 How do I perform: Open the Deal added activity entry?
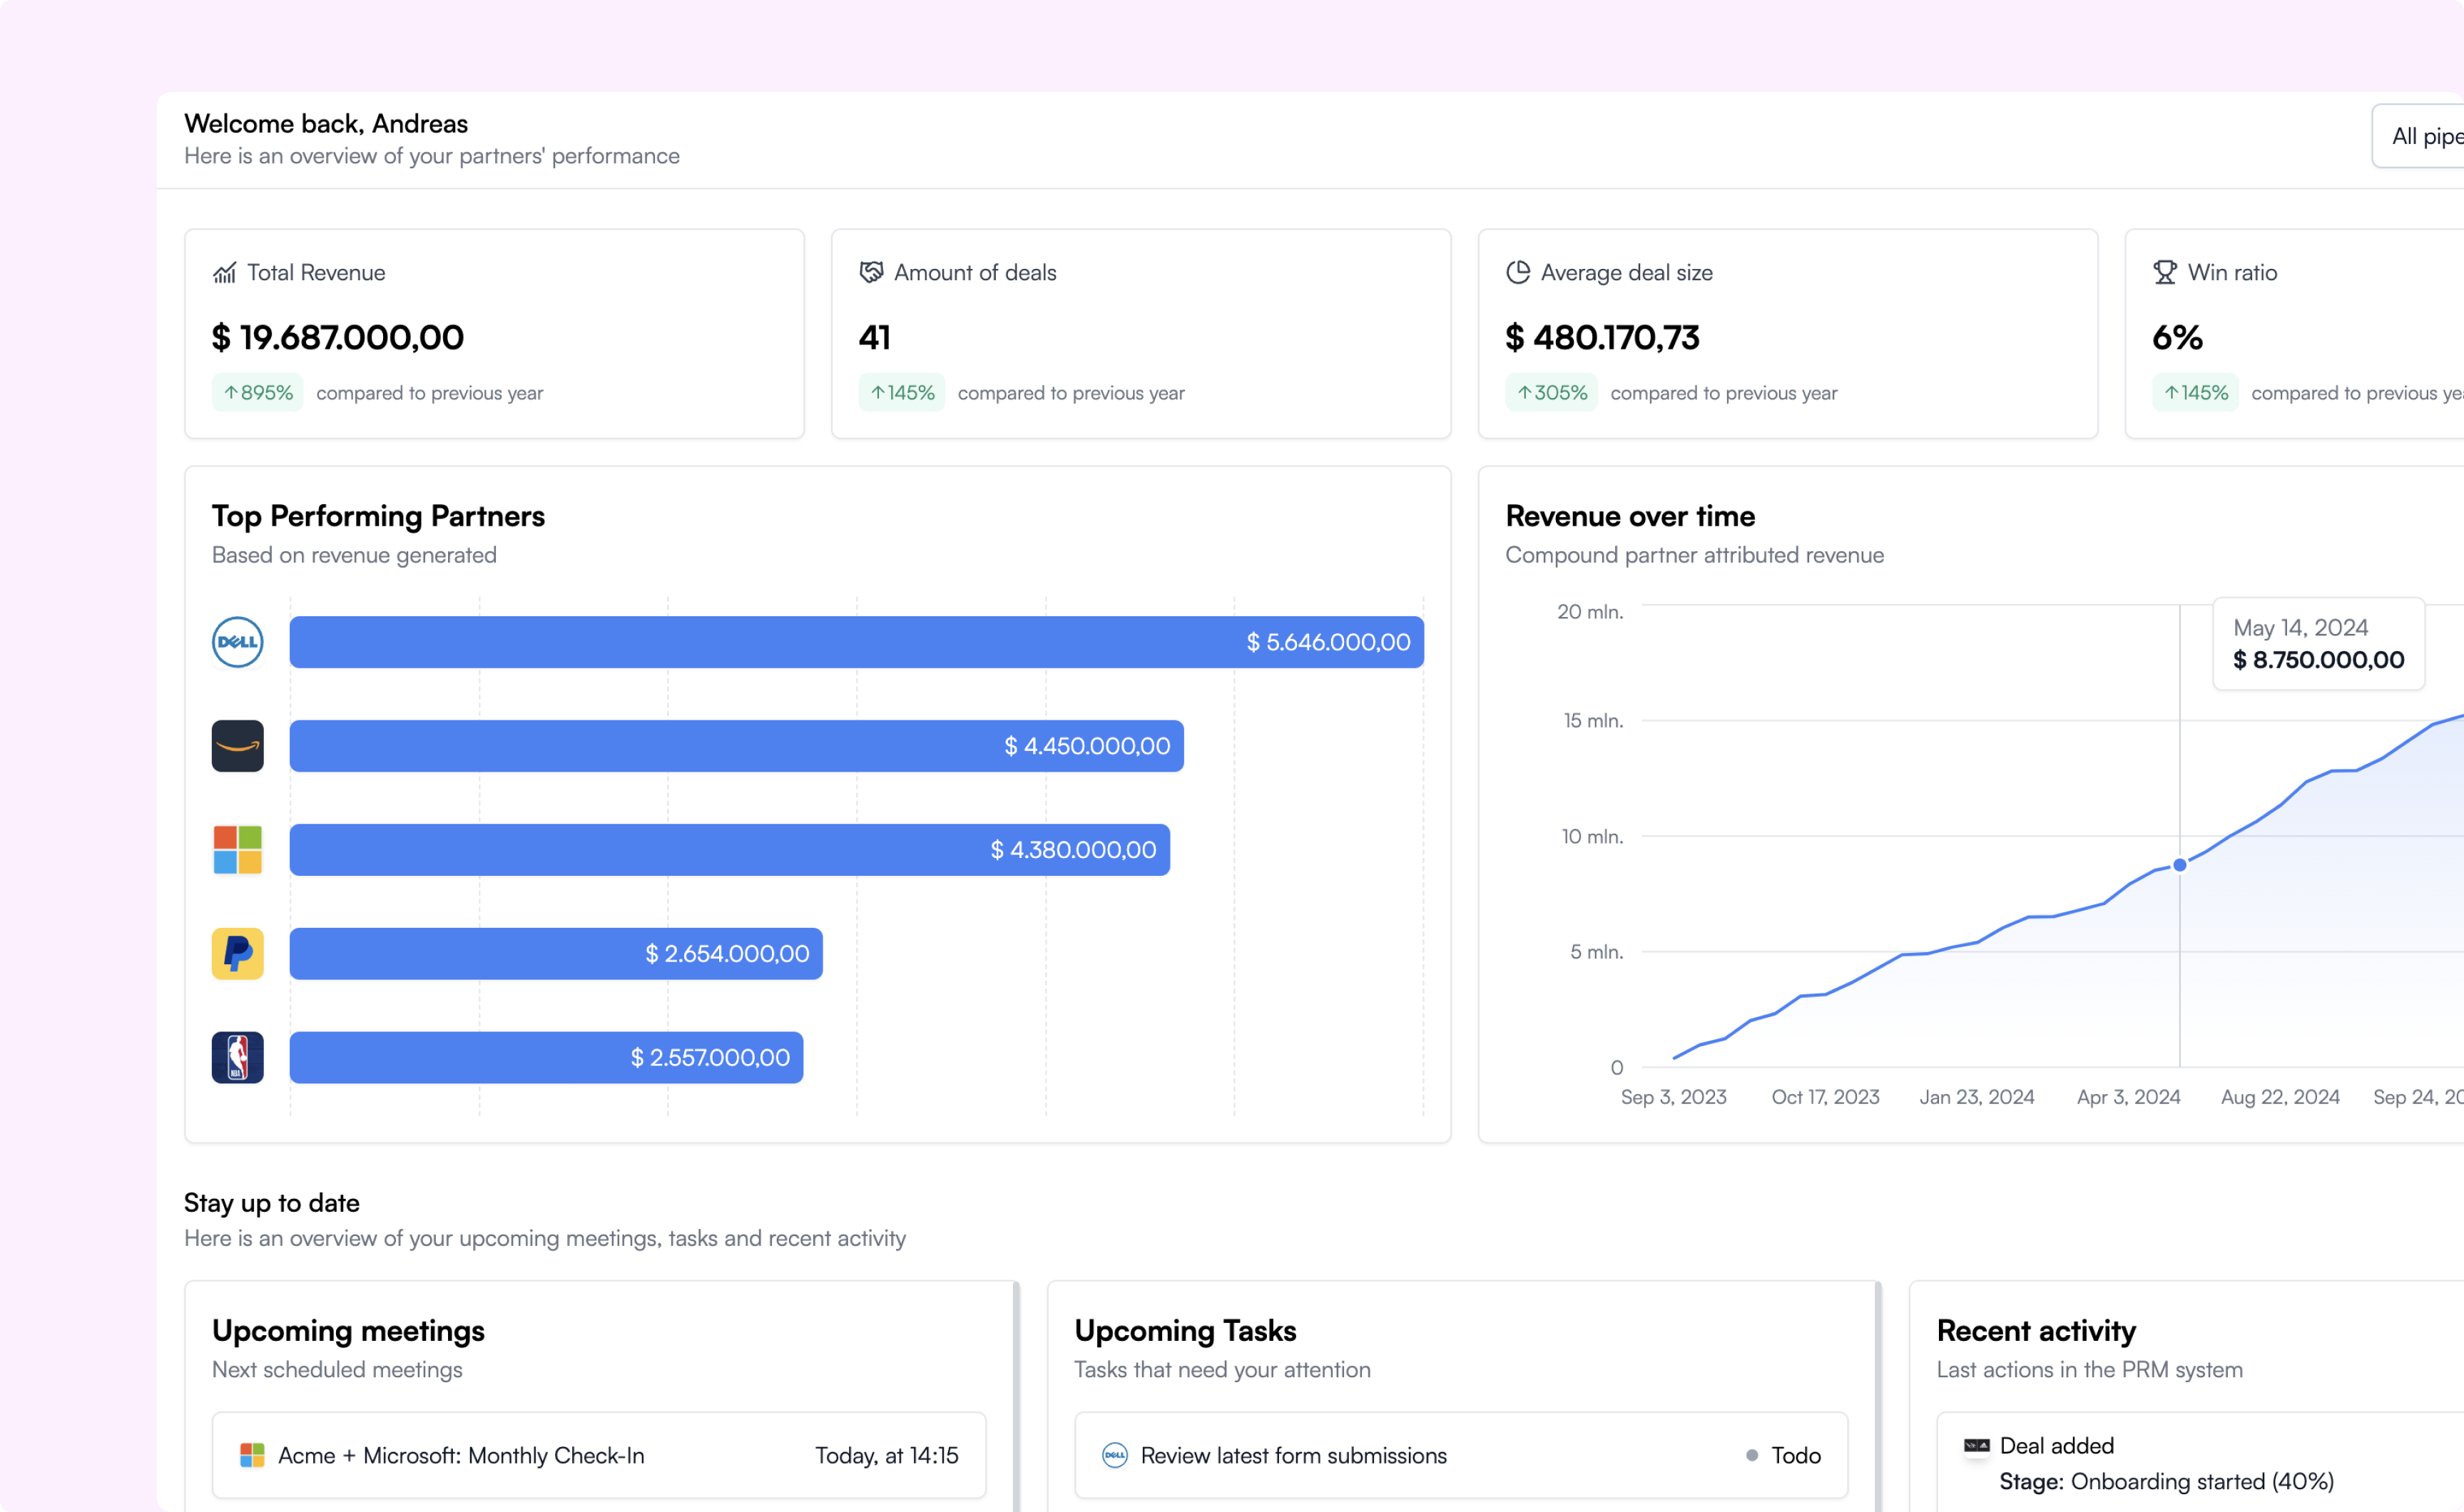click(2200, 1462)
